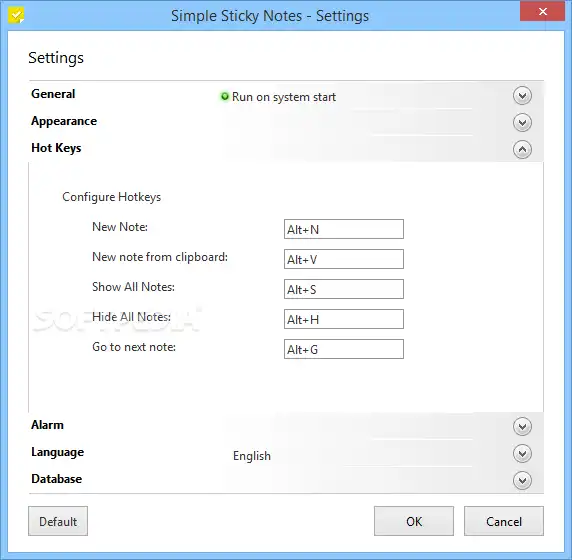572x560 pixels.
Task: Click the Simple Sticky Notes app icon
Action: tap(16, 16)
